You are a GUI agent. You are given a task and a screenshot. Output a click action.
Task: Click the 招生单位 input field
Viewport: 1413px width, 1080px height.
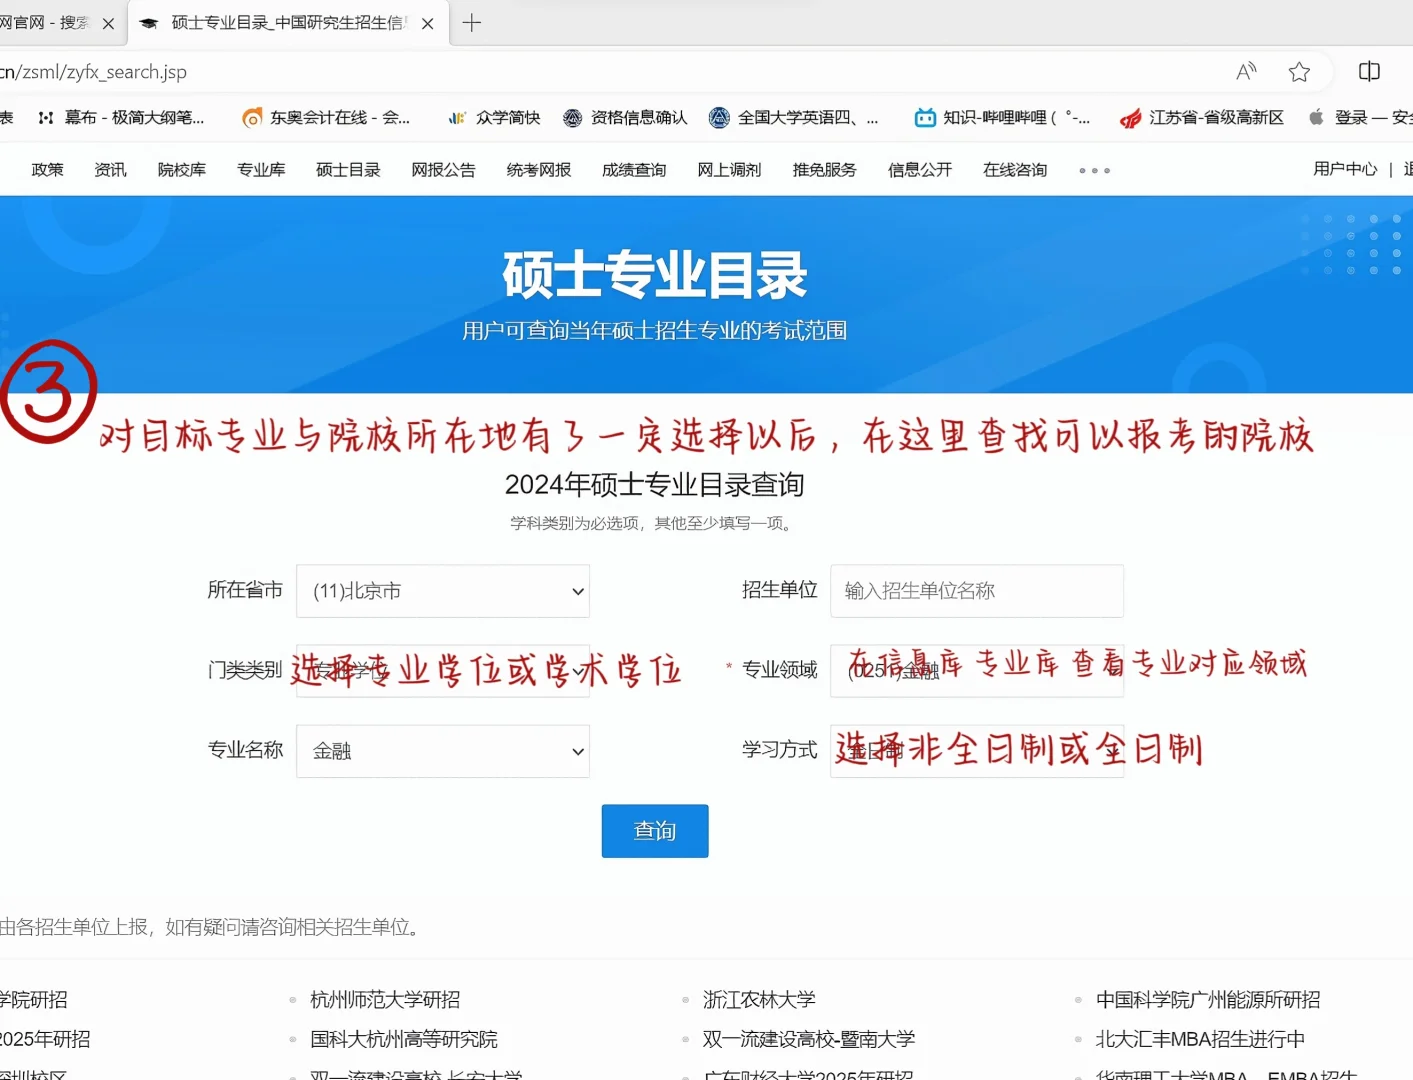click(x=977, y=591)
